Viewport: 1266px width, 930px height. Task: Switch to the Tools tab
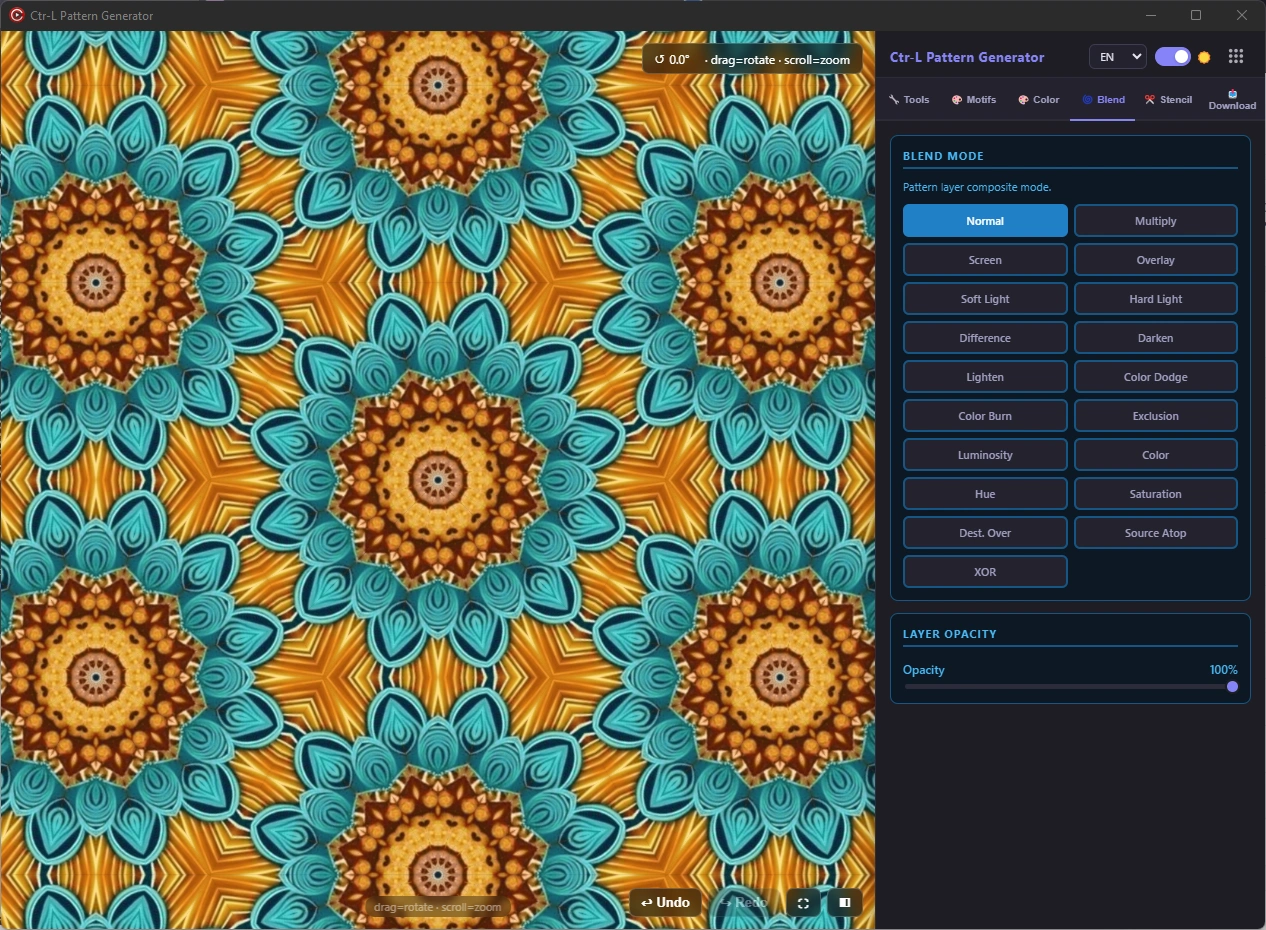click(x=909, y=100)
